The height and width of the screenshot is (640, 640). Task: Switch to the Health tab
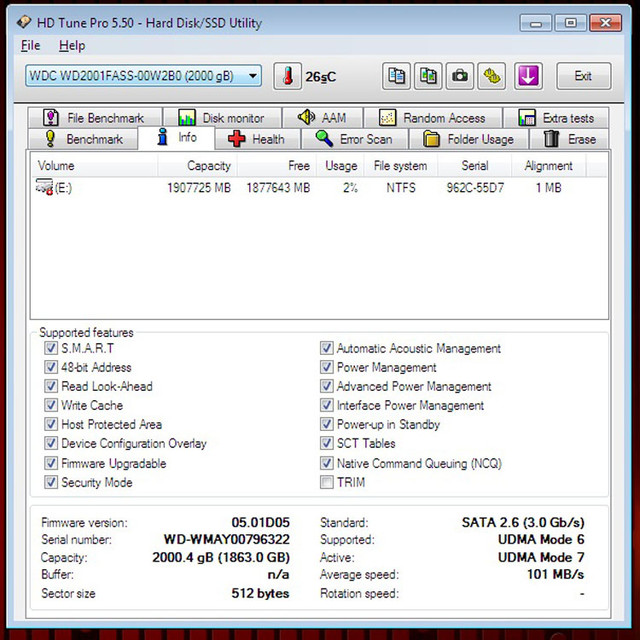point(257,139)
